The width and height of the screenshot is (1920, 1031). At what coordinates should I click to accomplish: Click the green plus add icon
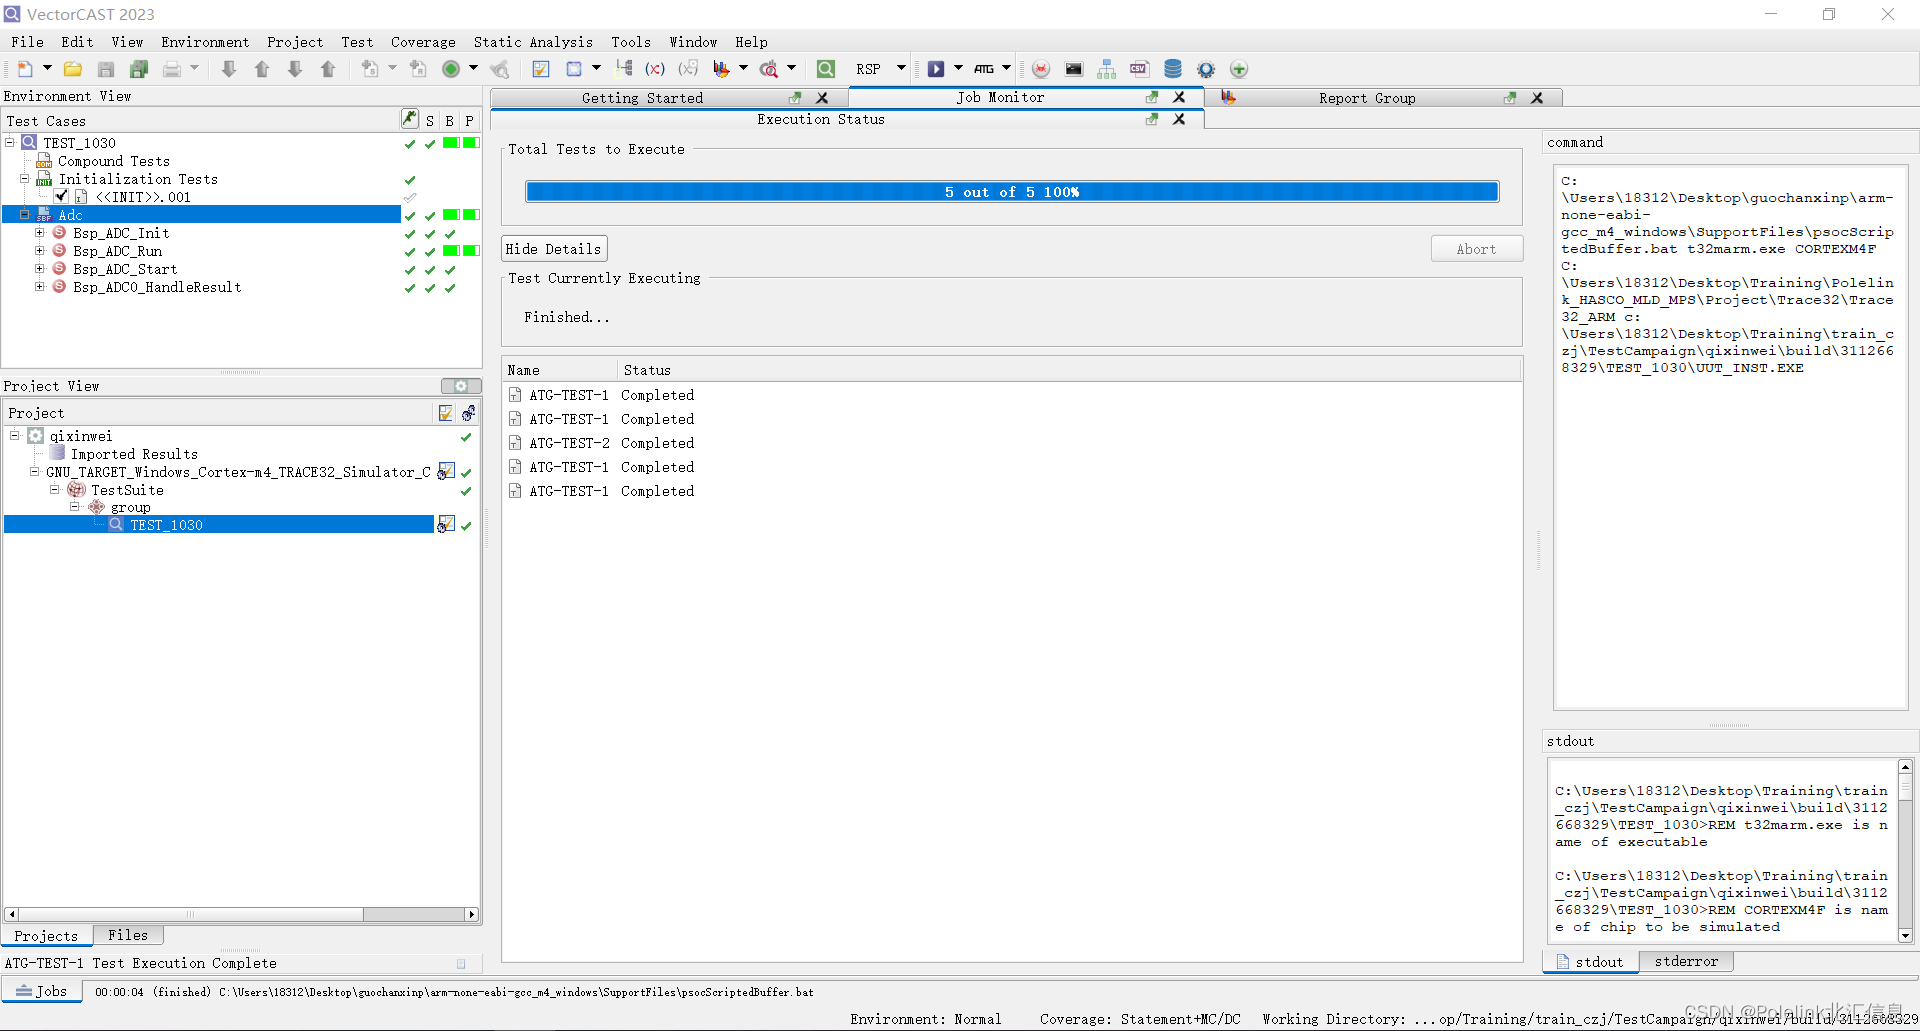click(x=1239, y=69)
